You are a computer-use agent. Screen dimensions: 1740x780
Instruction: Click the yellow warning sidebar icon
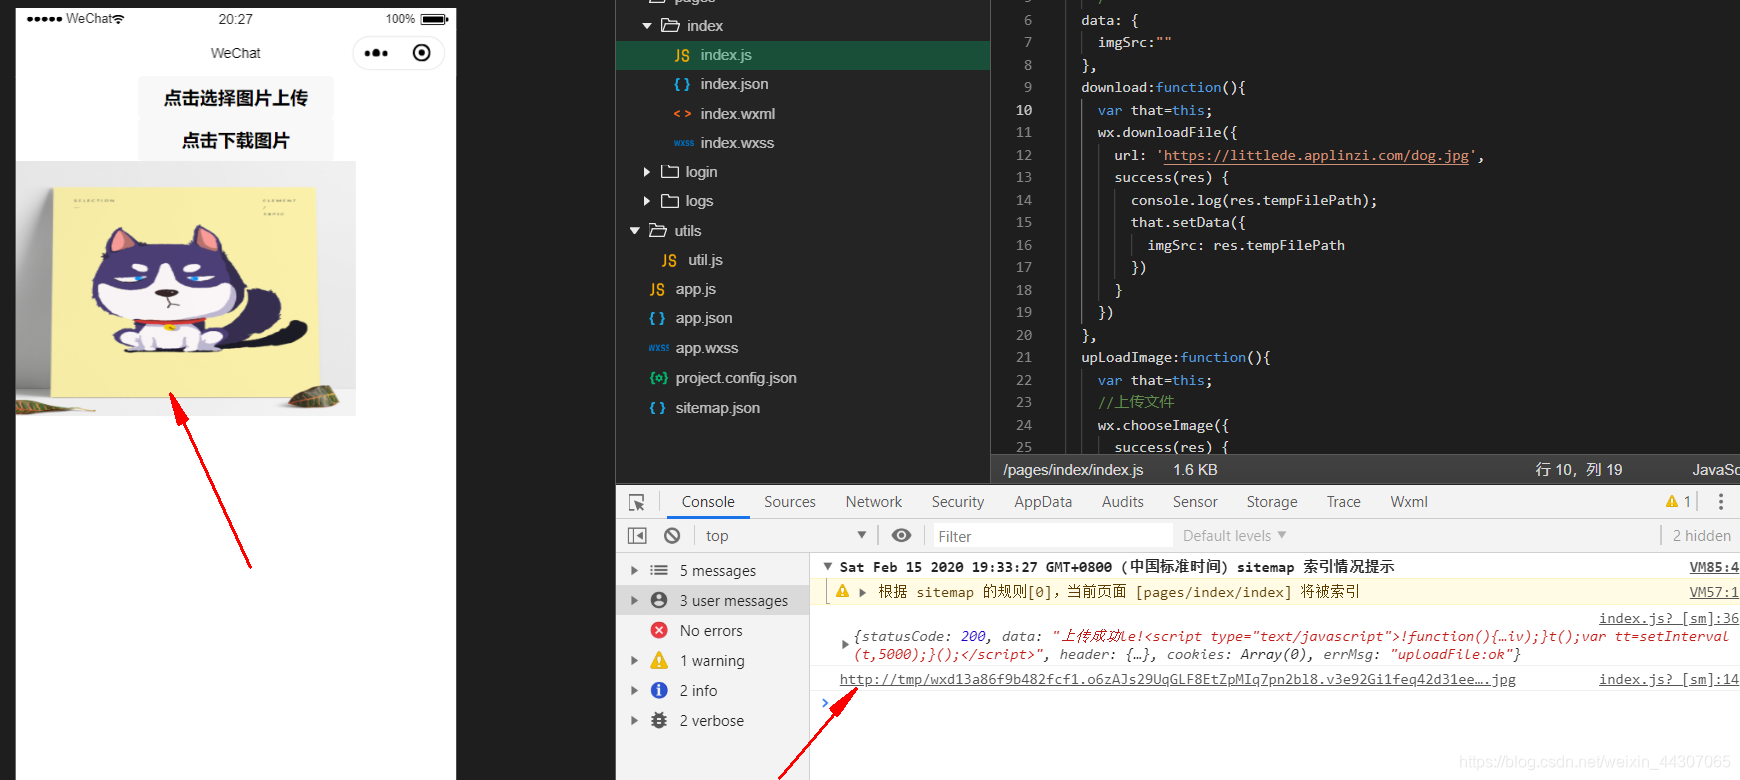point(659,660)
